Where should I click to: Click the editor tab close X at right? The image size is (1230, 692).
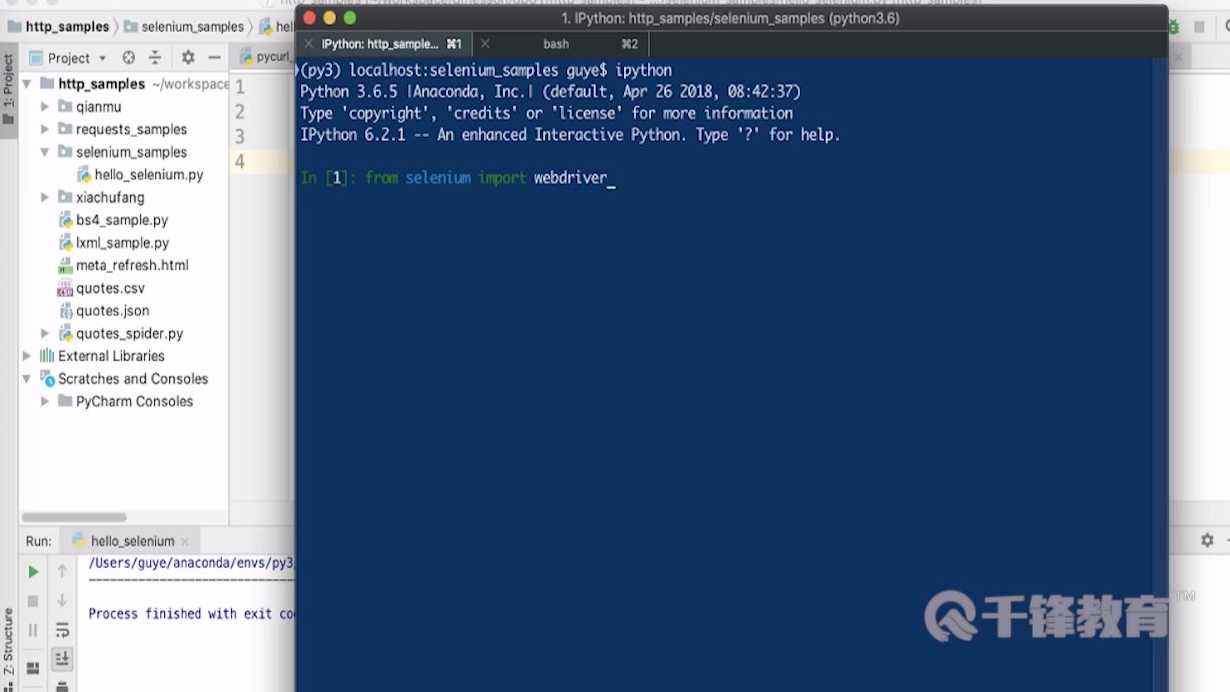click(1178, 57)
